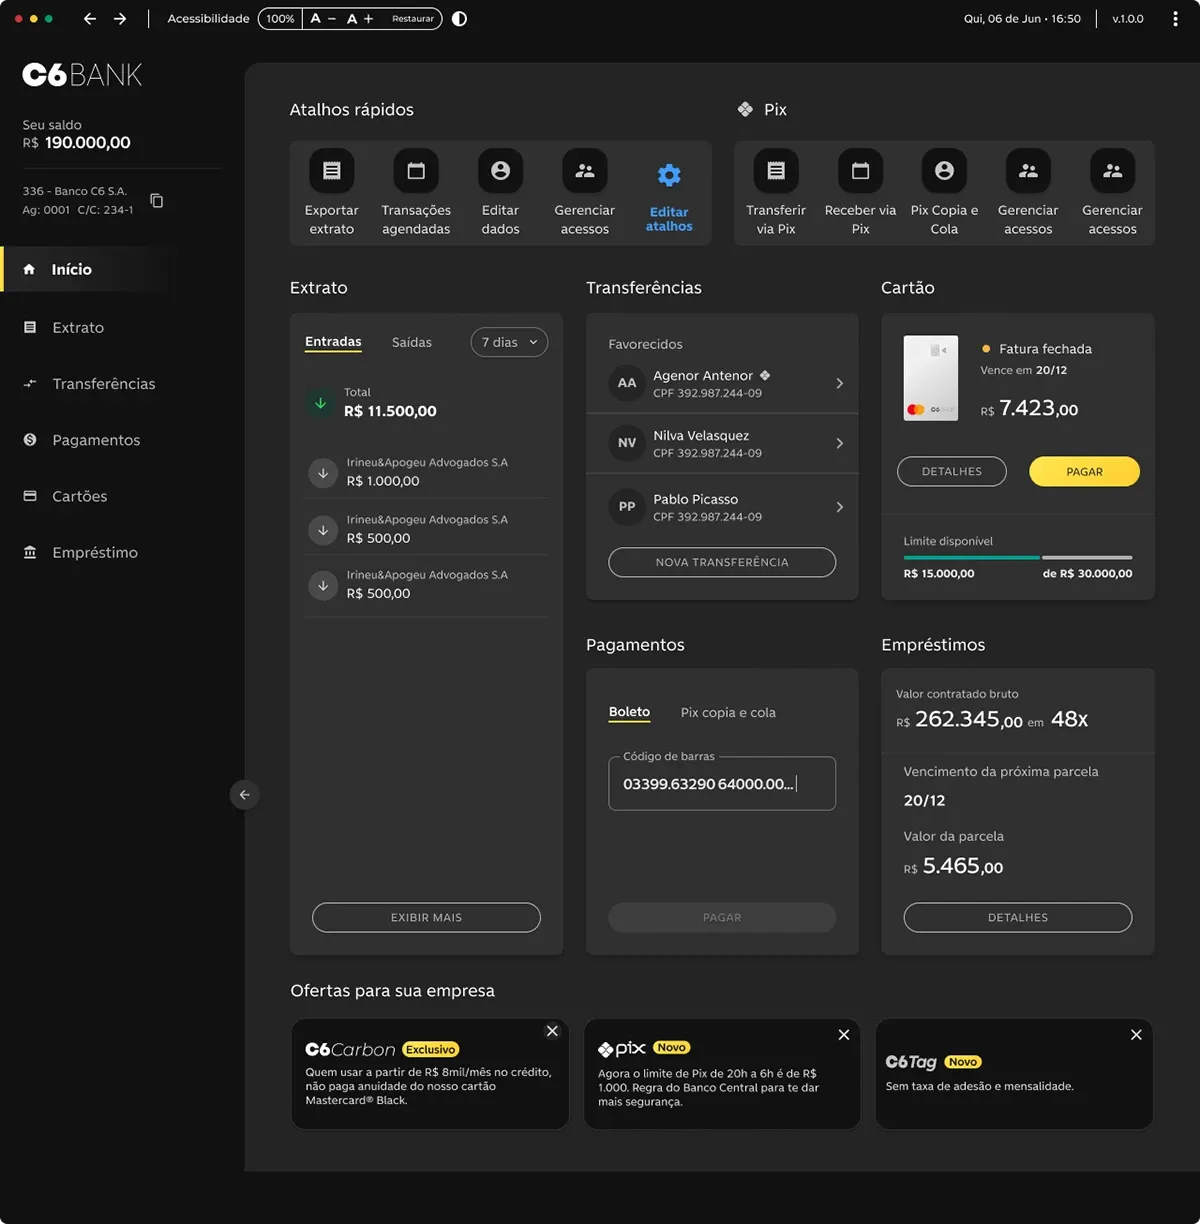Open the 7 dias period dropdown
This screenshot has height=1224, width=1200.
point(509,342)
